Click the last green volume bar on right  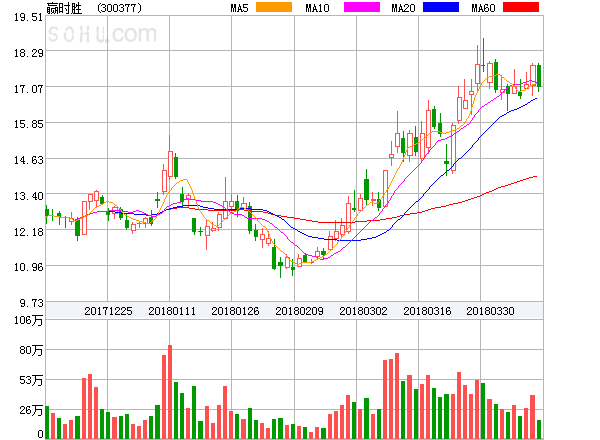pos(539,429)
